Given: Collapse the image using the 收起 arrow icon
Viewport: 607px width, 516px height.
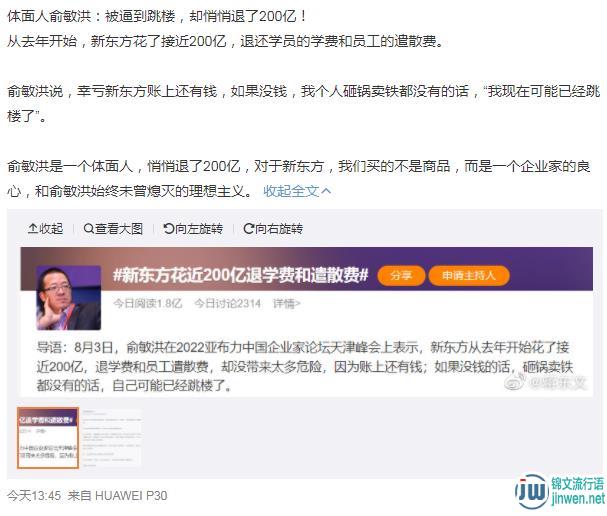Looking at the screenshot, I should tap(45, 229).
